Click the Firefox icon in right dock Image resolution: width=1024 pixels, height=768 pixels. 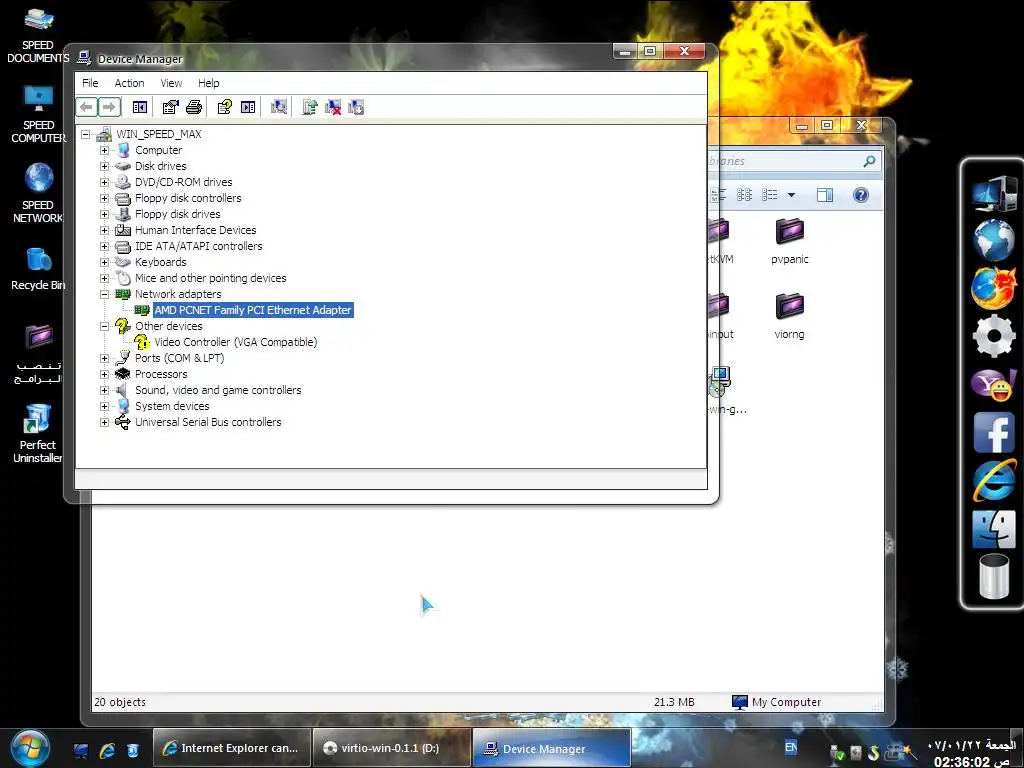[x=993, y=288]
